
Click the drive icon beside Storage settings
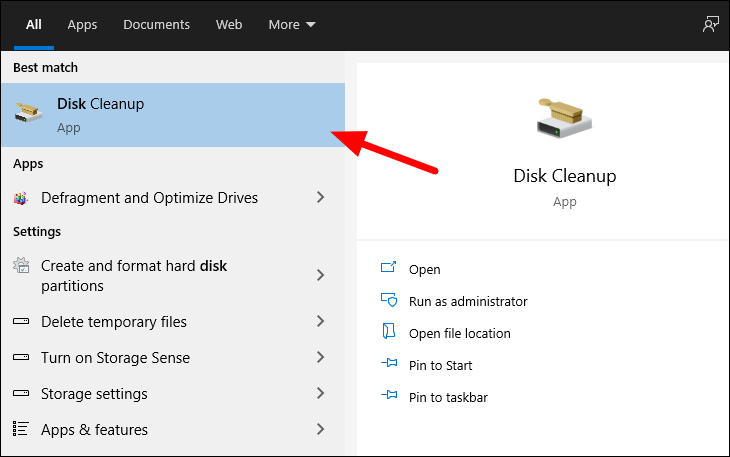coord(21,393)
